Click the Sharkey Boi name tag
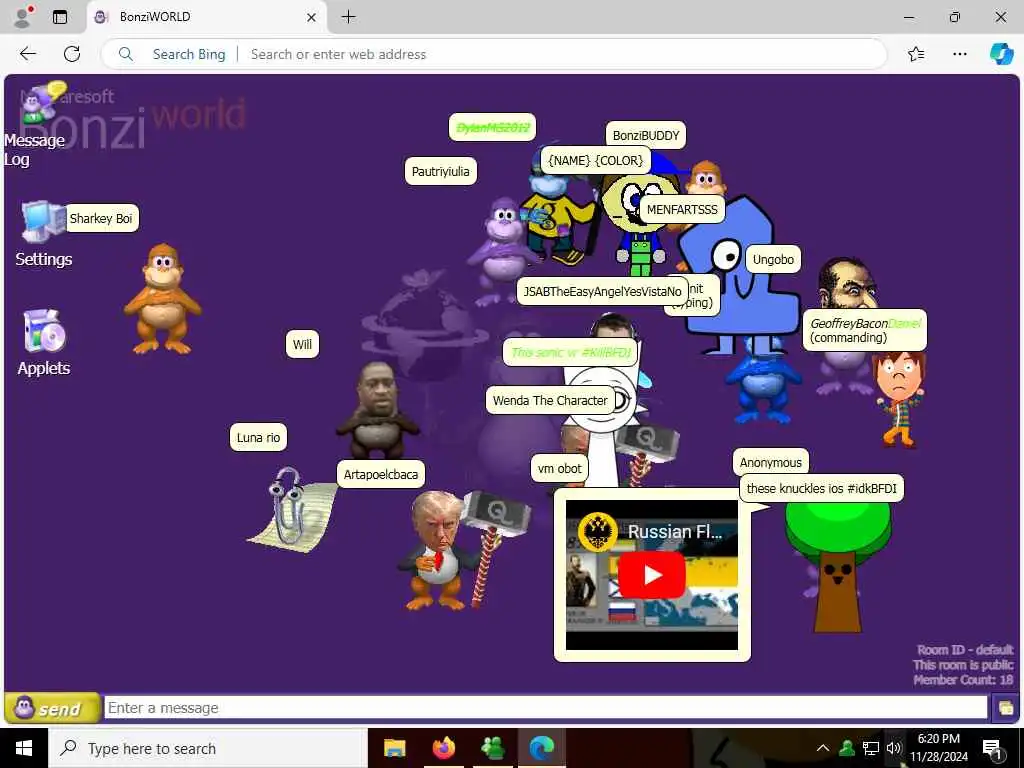This screenshot has width=1024, height=768. [x=101, y=218]
